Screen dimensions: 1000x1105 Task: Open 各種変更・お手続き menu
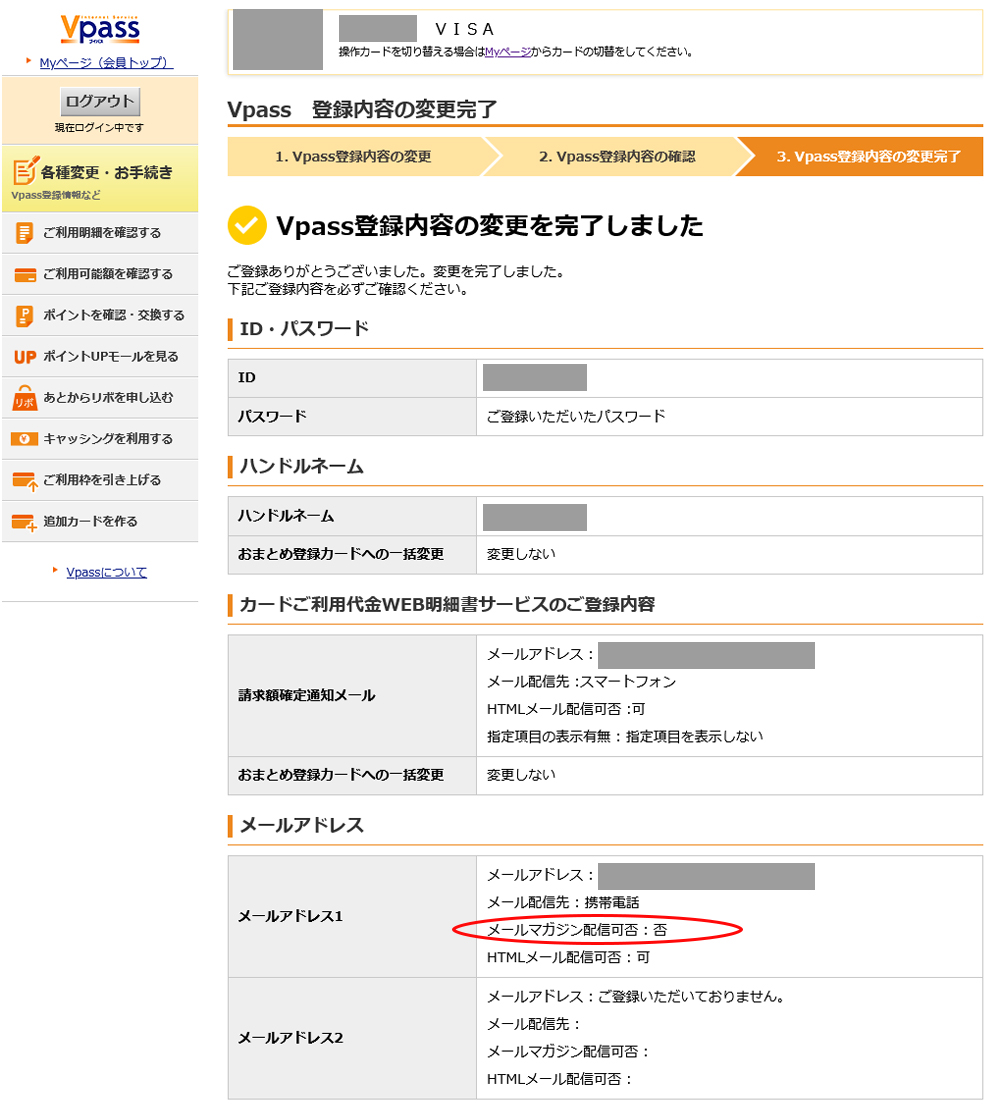pyautogui.click(x=100, y=179)
